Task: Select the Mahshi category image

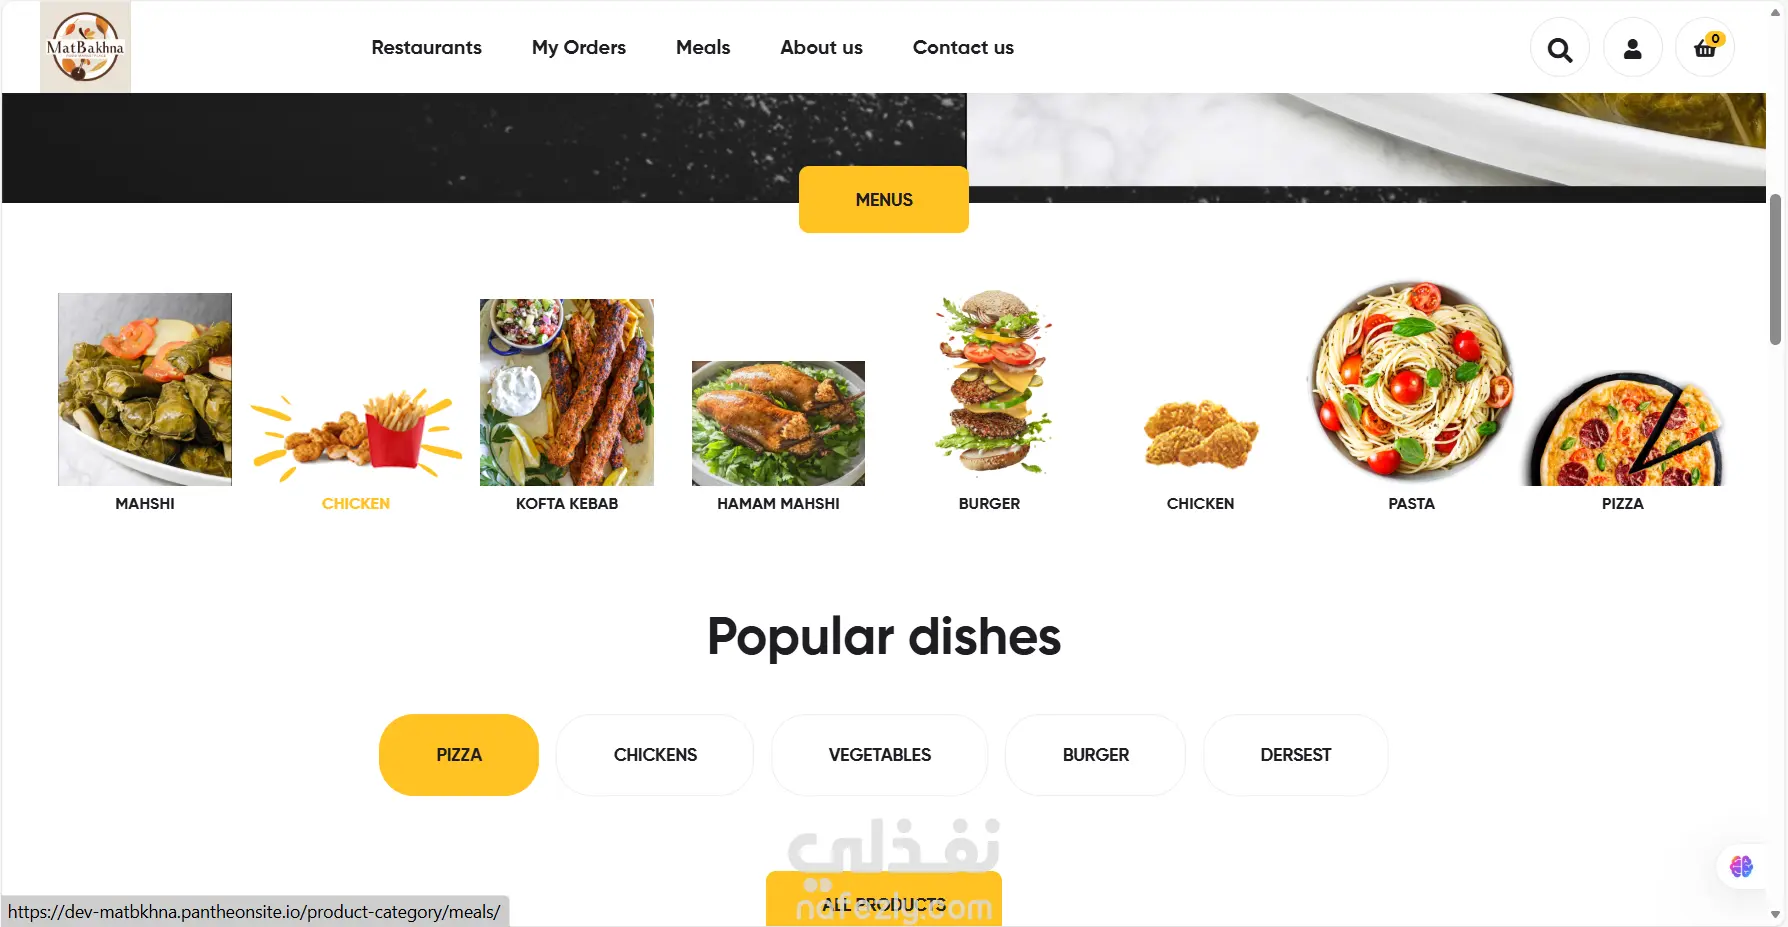Action: [145, 389]
